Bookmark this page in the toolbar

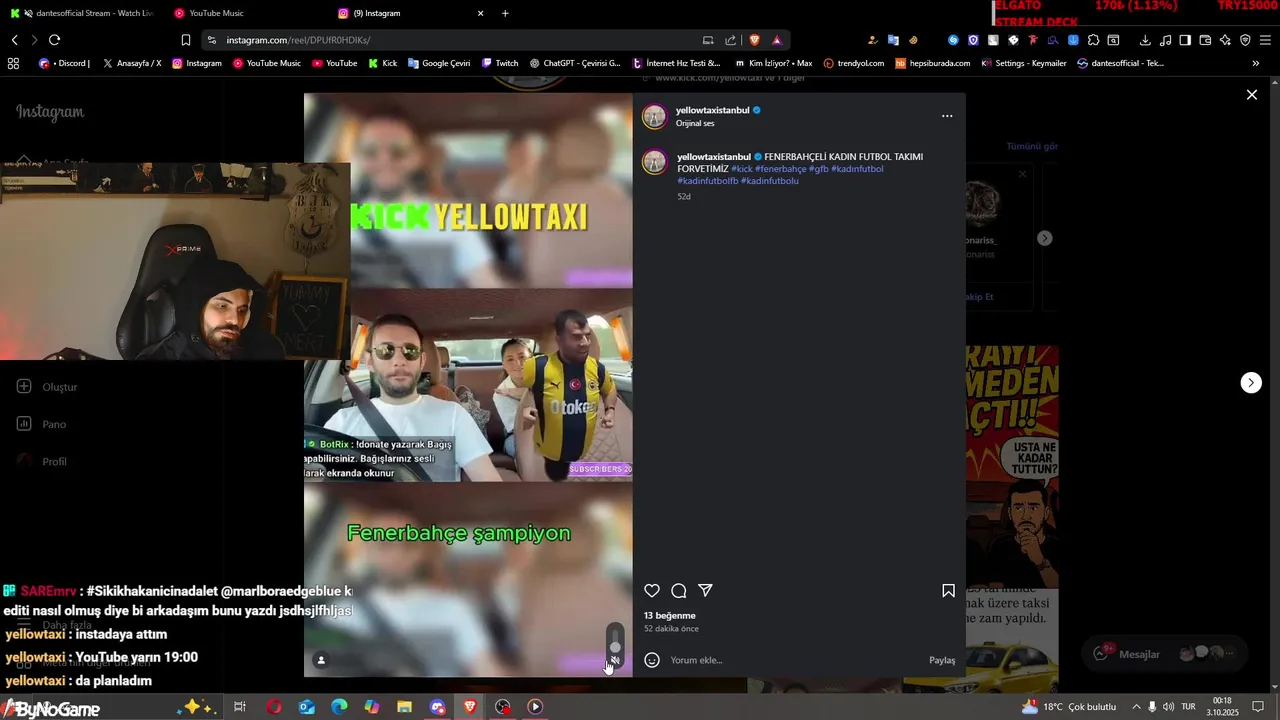point(185,40)
